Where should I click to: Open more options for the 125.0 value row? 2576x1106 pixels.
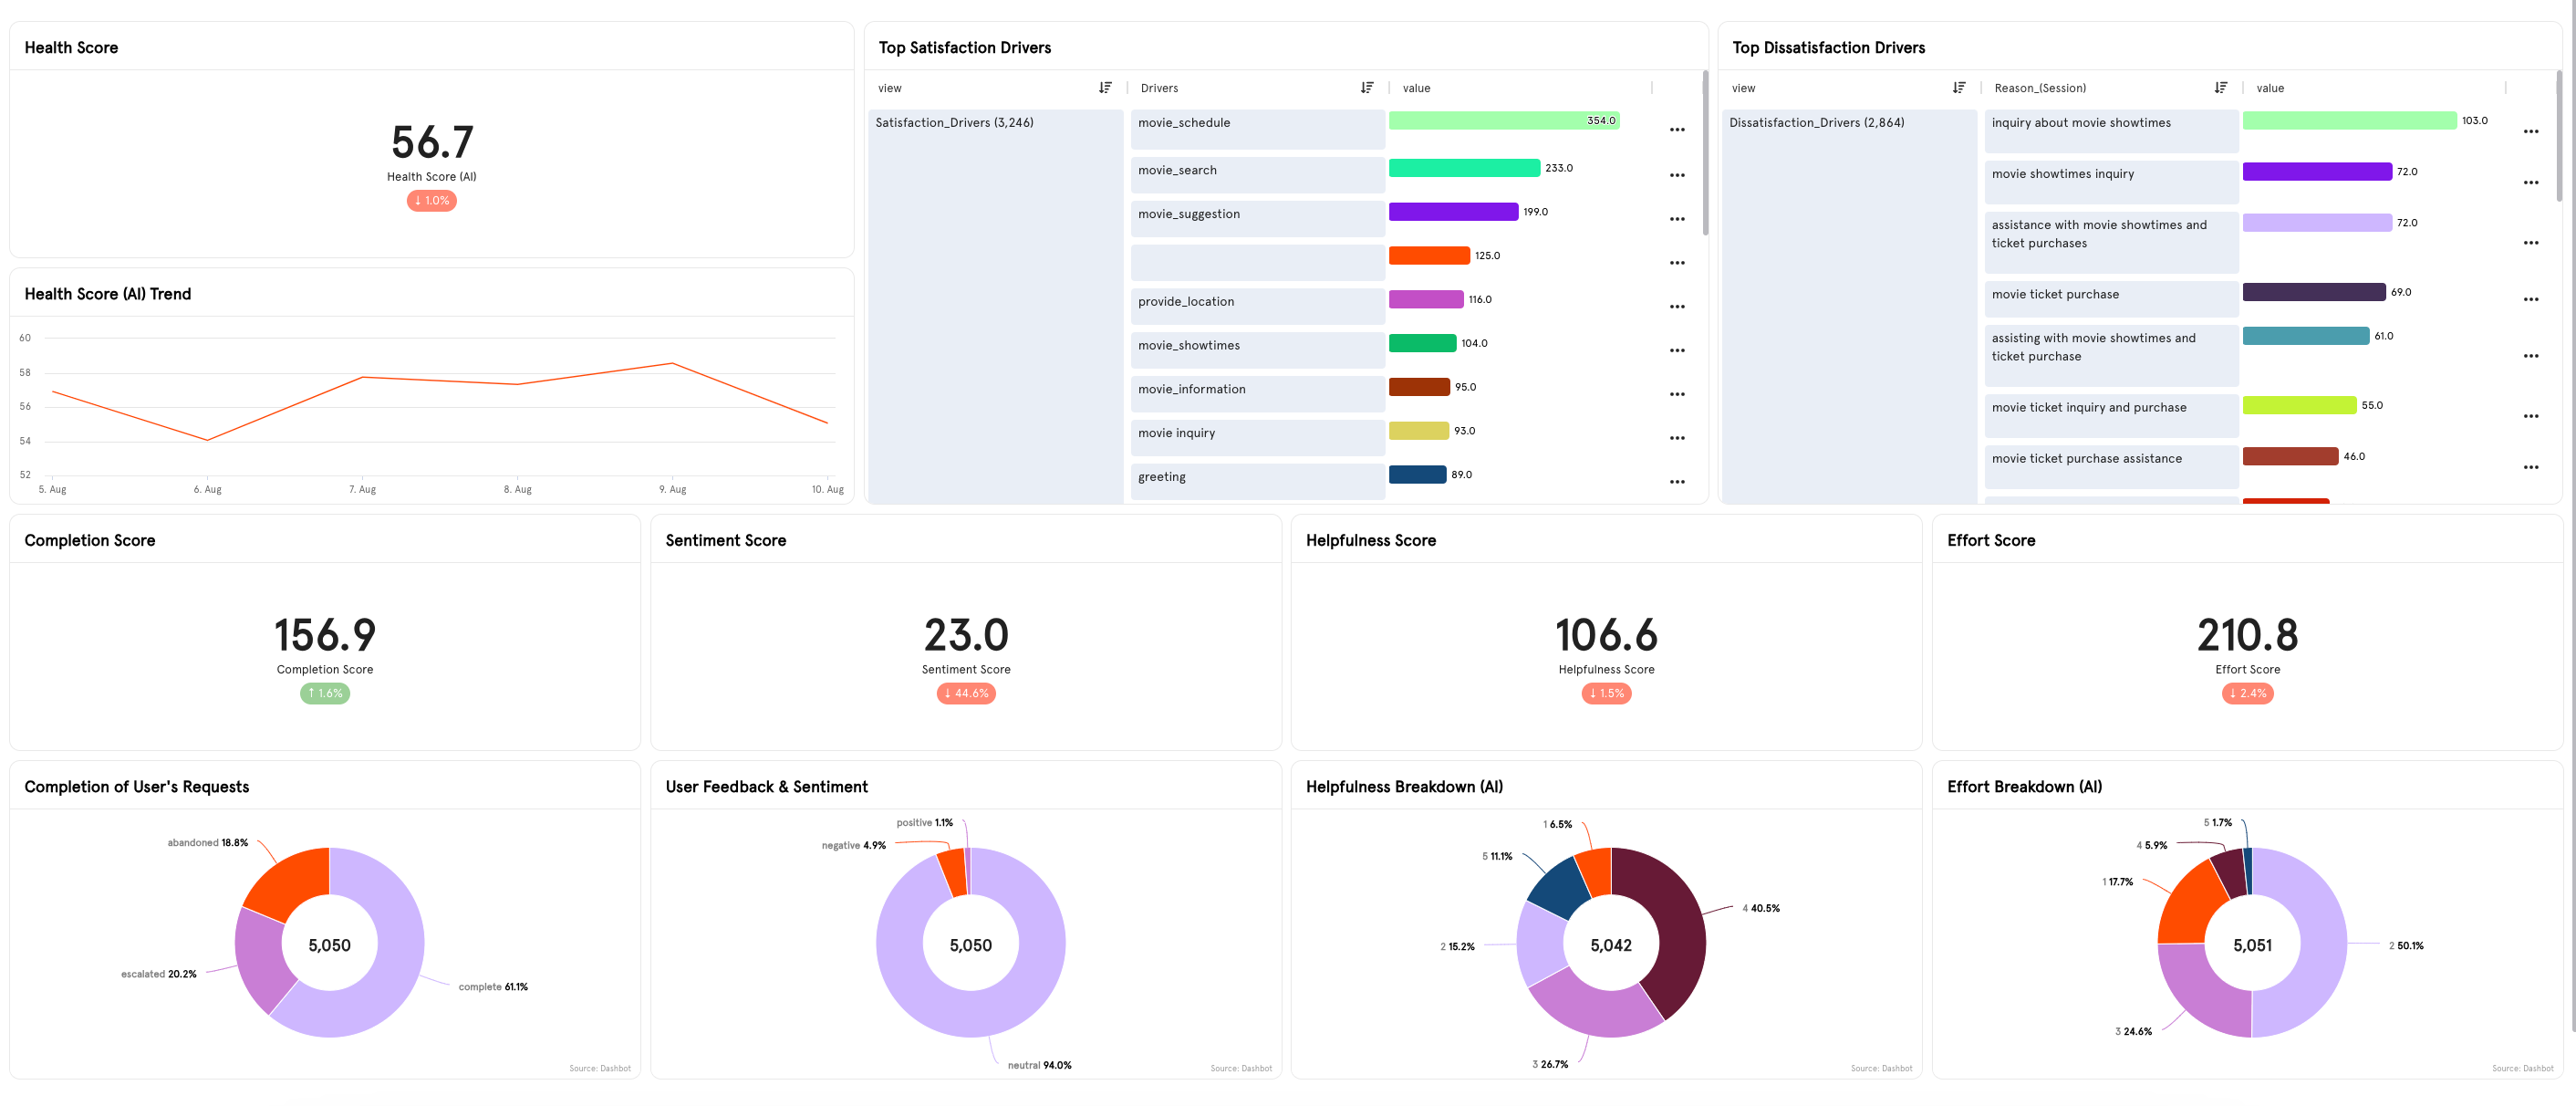1677,264
